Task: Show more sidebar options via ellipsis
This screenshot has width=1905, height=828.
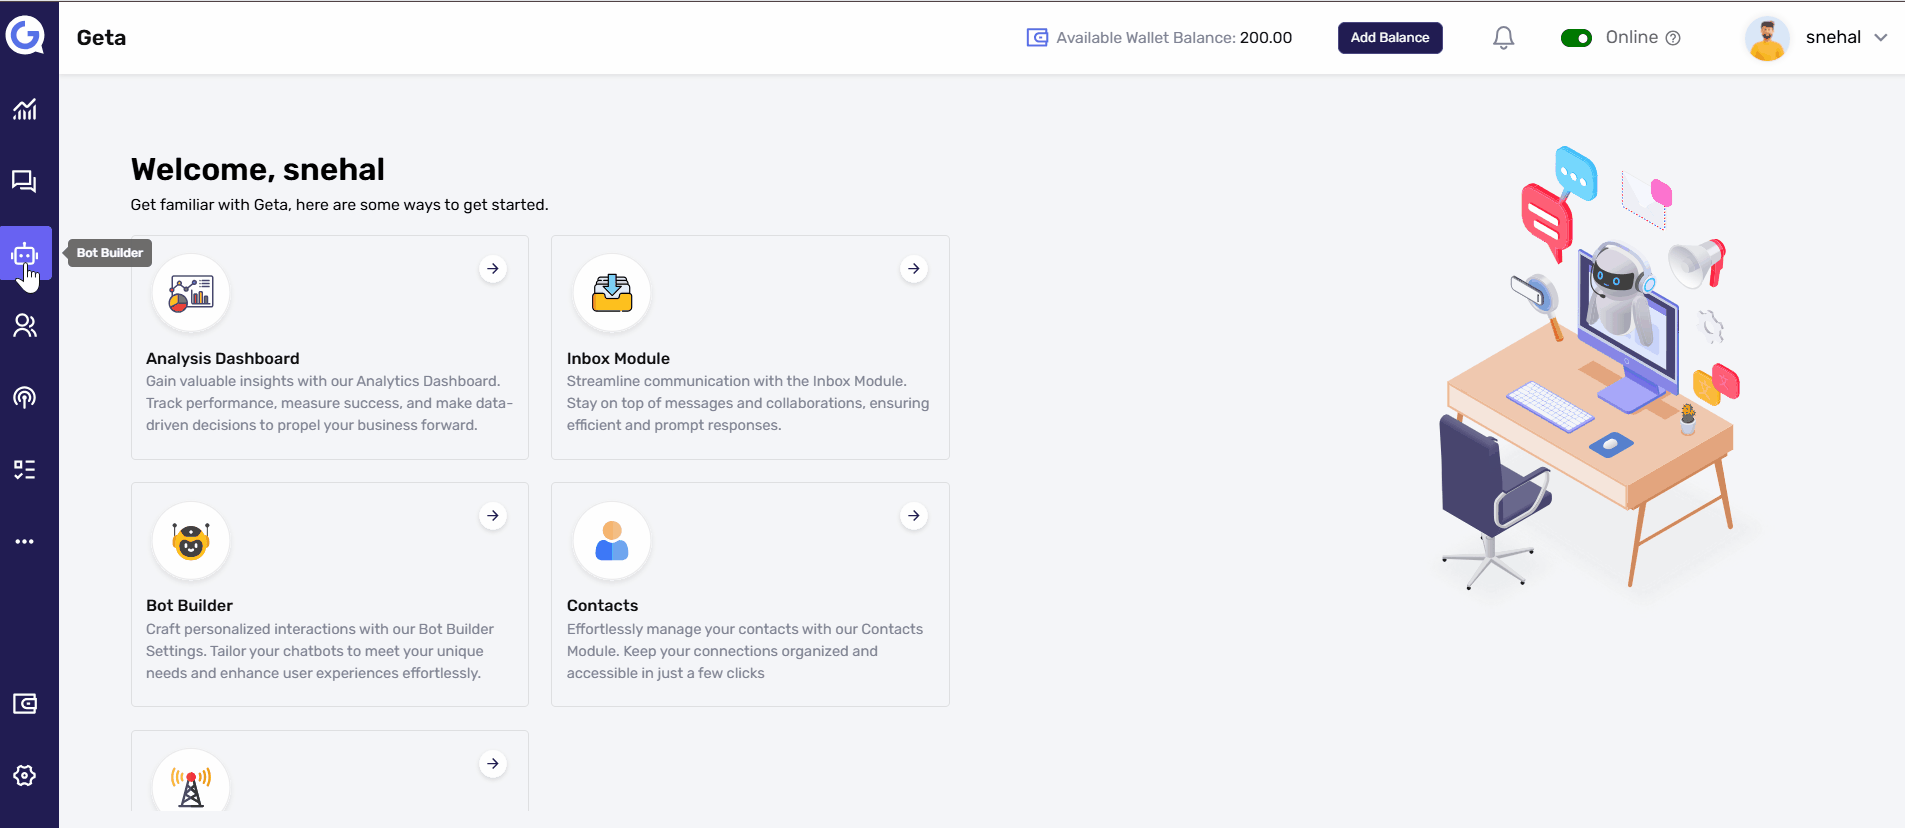Action: 25,542
